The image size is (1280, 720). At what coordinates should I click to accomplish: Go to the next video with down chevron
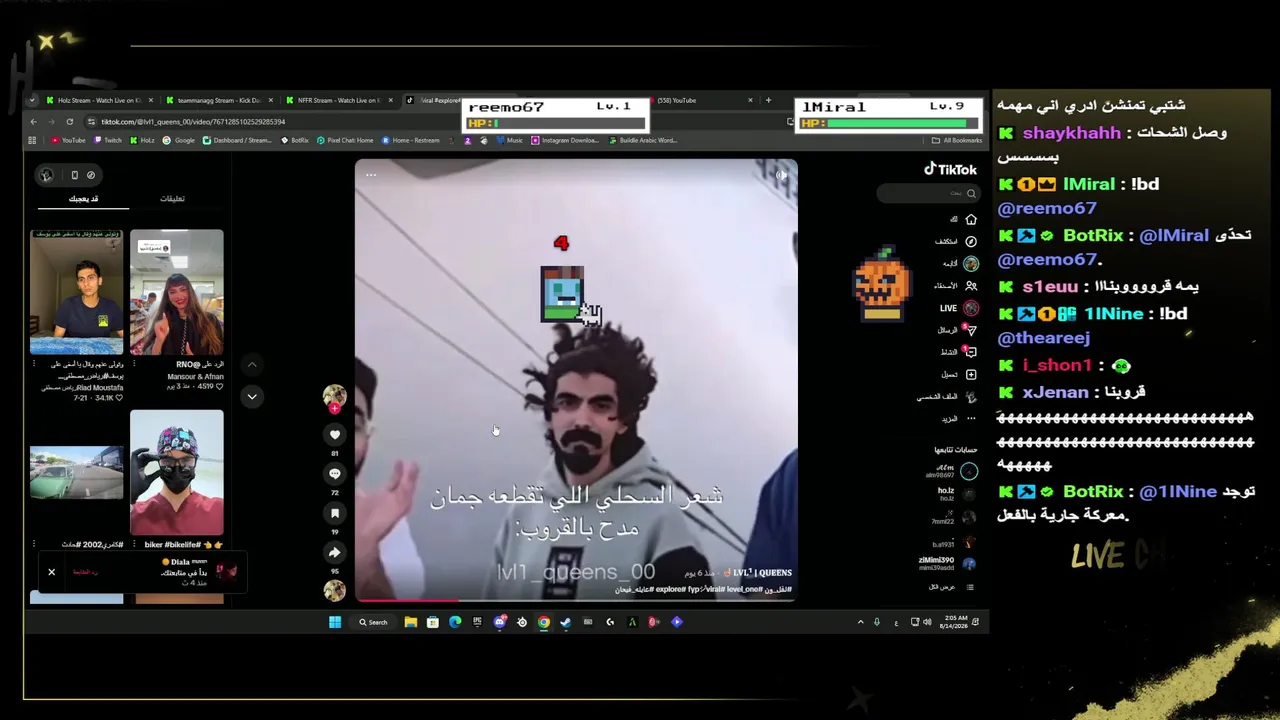pyautogui.click(x=252, y=397)
